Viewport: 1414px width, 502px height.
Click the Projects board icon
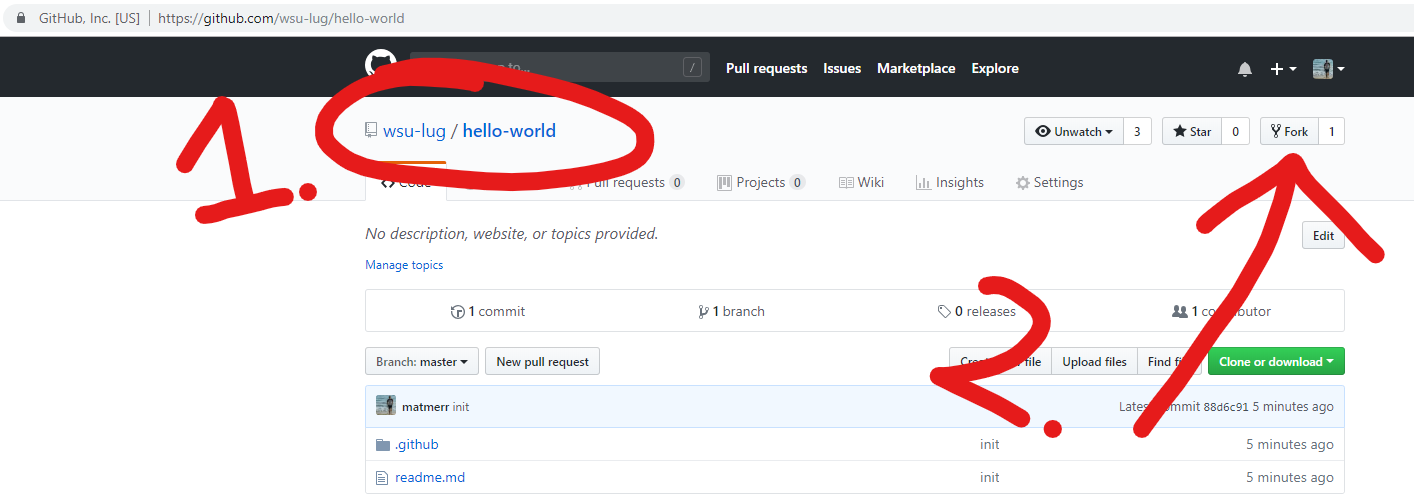pyautogui.click(x=724, y=182)
